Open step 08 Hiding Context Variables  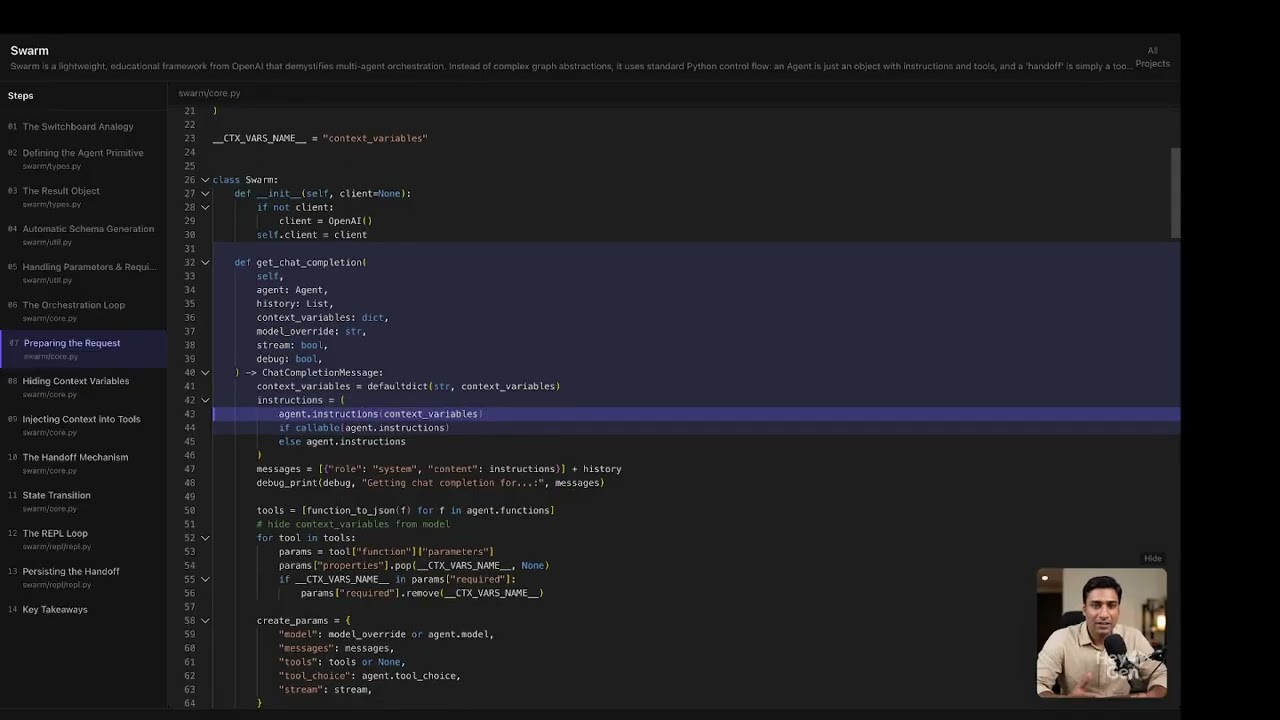(x=83, y=386)
